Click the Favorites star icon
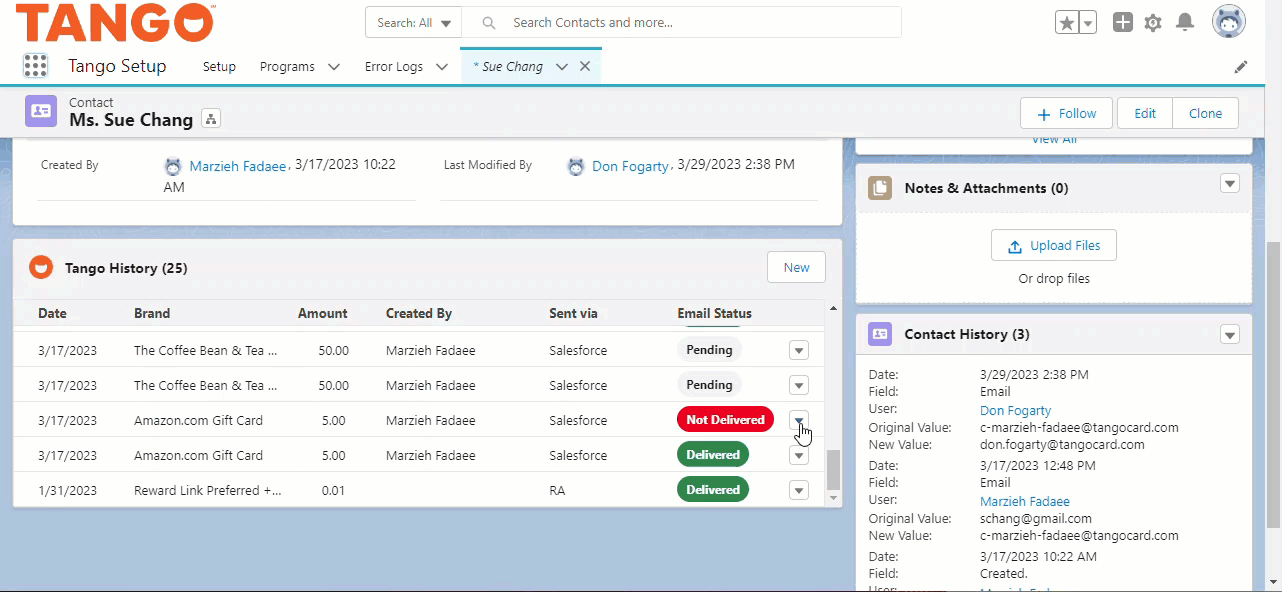 point(1068,23)
